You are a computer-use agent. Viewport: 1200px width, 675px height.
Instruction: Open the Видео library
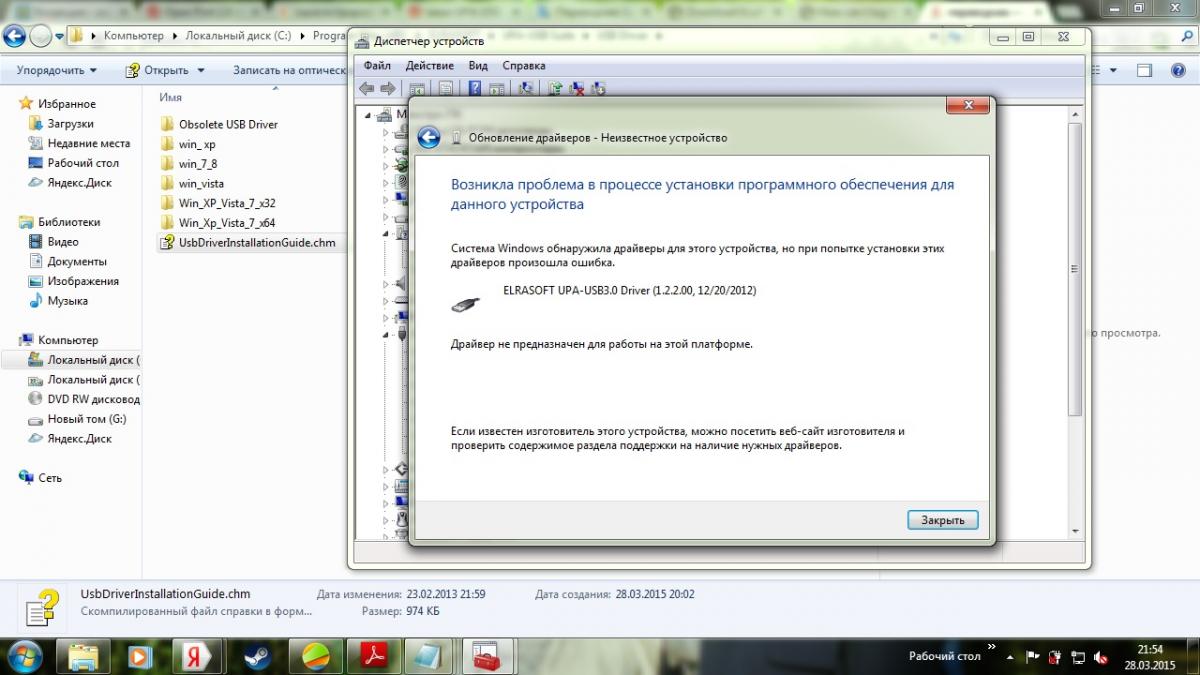coord(53,242)
